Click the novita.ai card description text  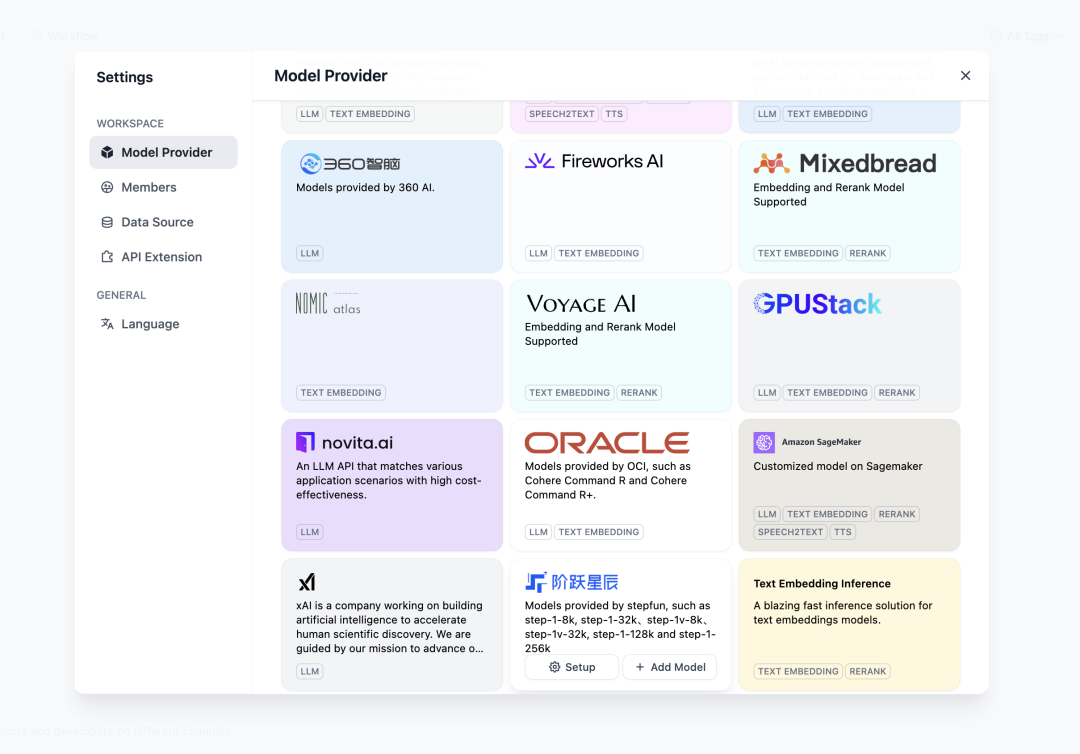coord(388,481)
